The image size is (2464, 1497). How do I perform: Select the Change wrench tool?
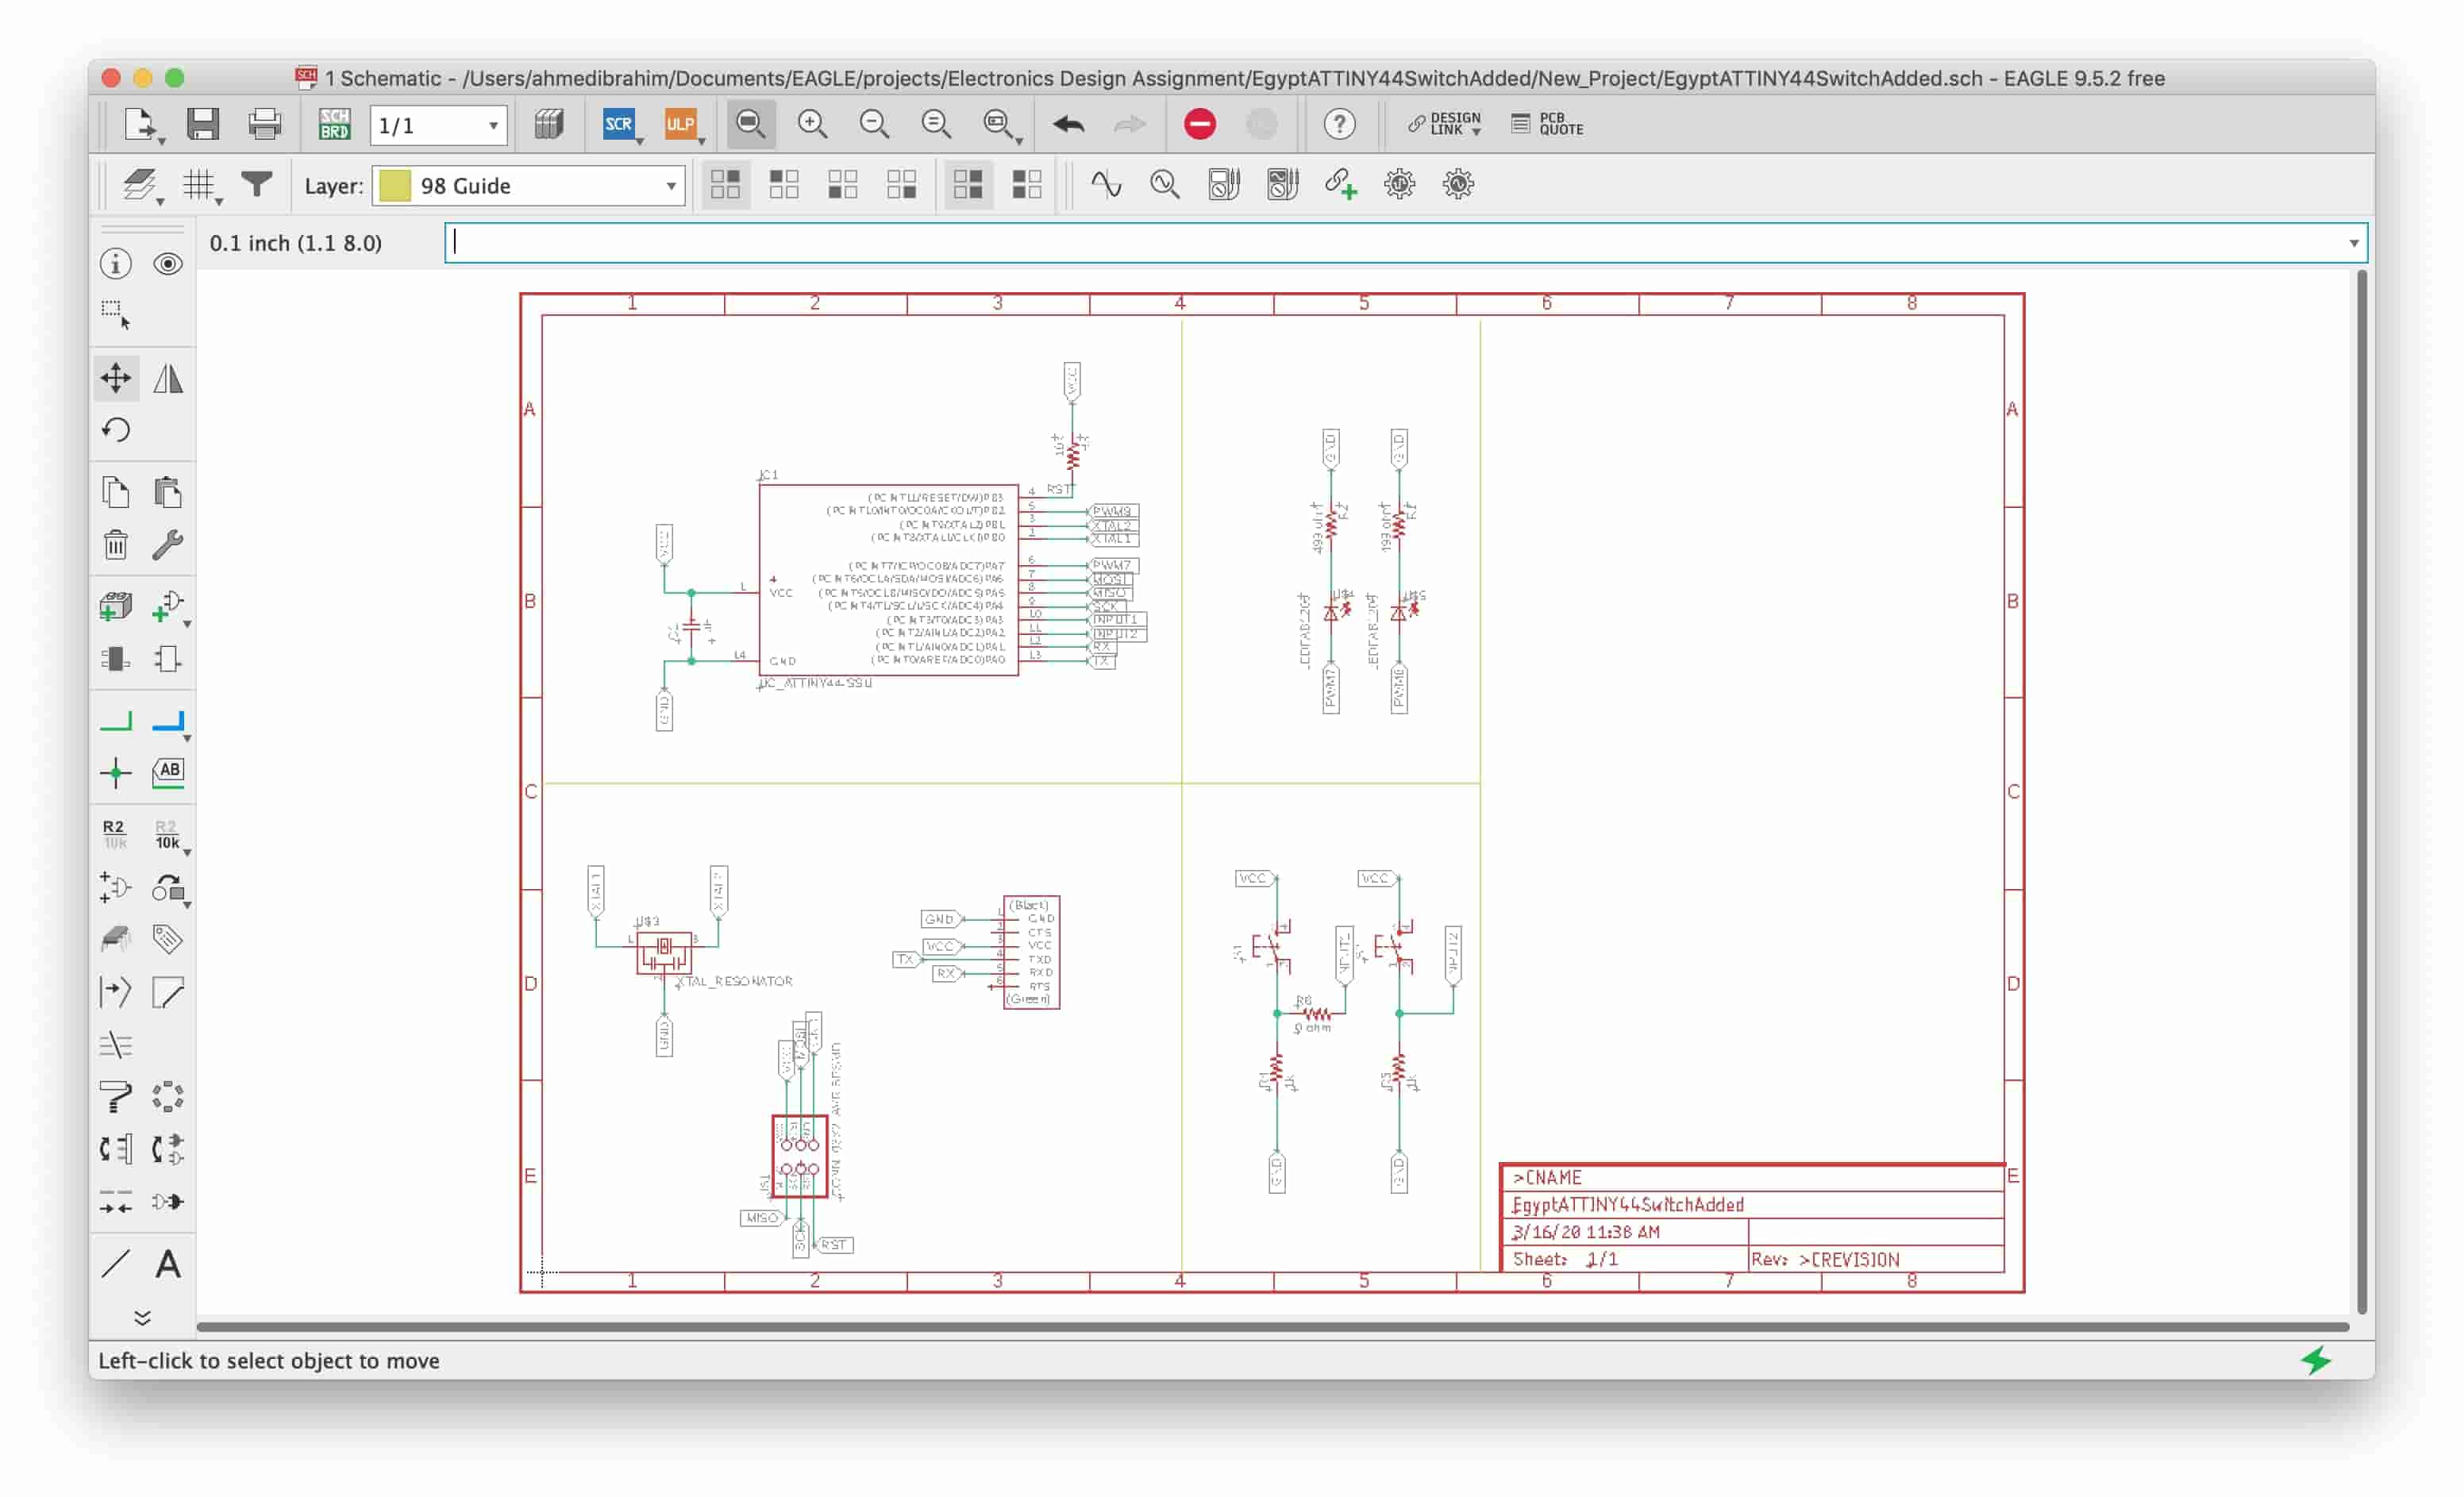pyautogui.click(x=168, y=545)
